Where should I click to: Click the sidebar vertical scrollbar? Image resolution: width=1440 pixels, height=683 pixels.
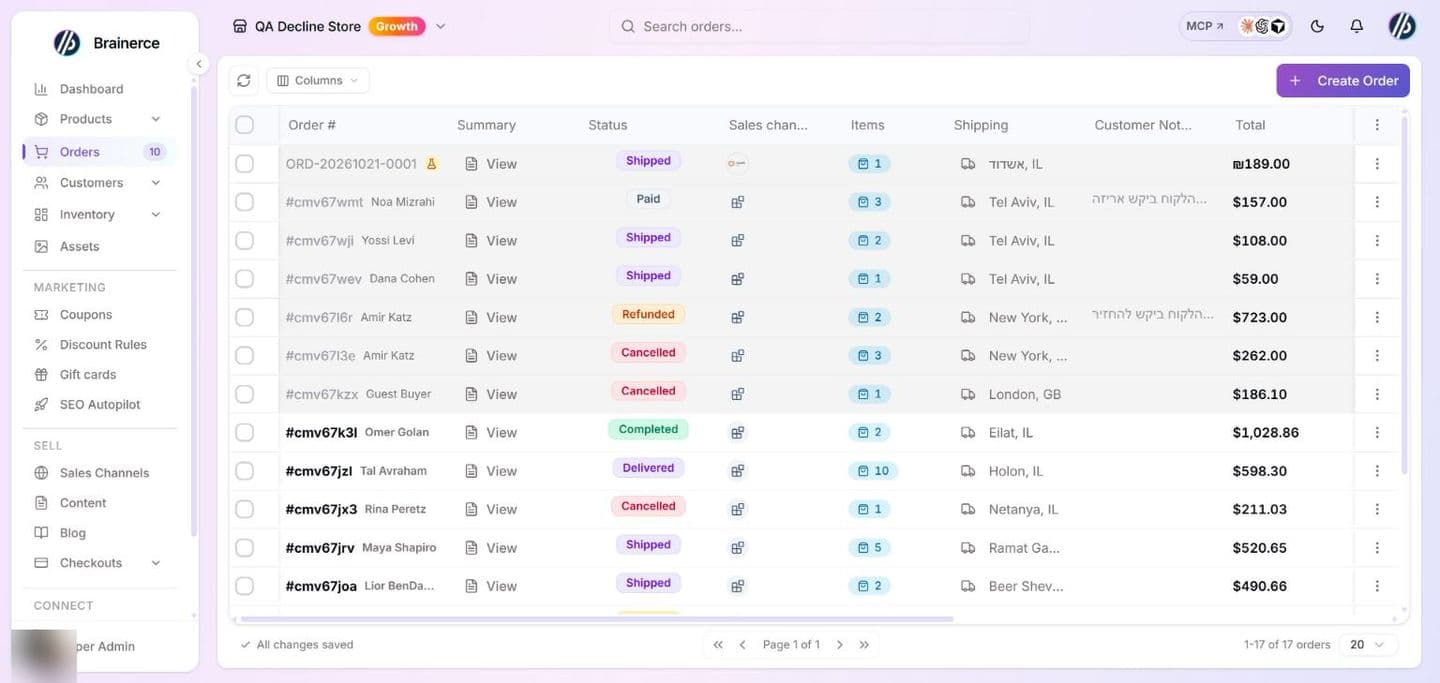(193, 310)
